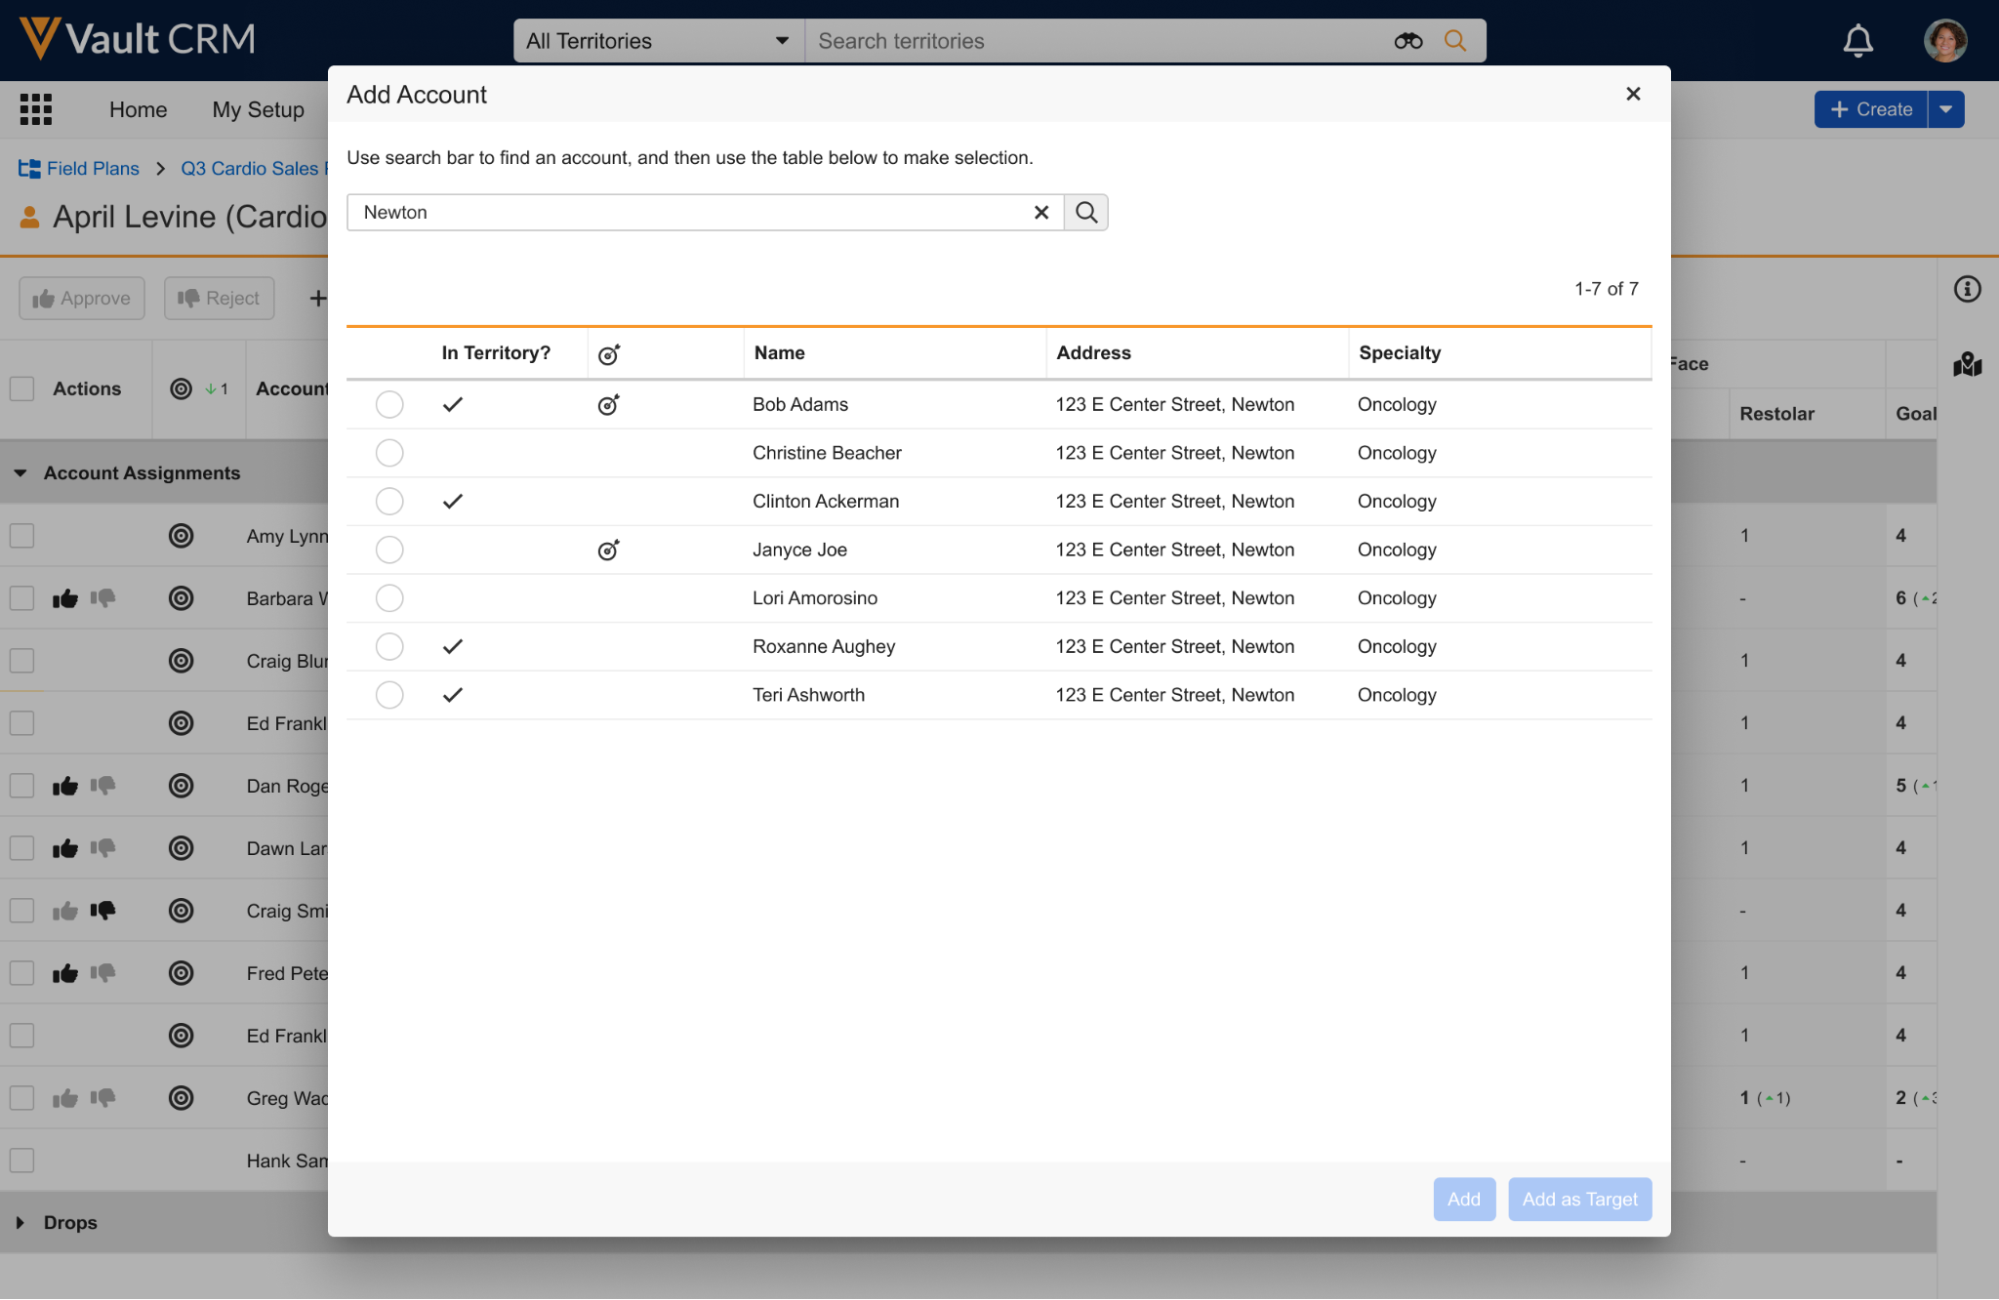Click the Field Plans breadcrumb link
Screen dimensions: 1999x1300
(x=92, y=168)
